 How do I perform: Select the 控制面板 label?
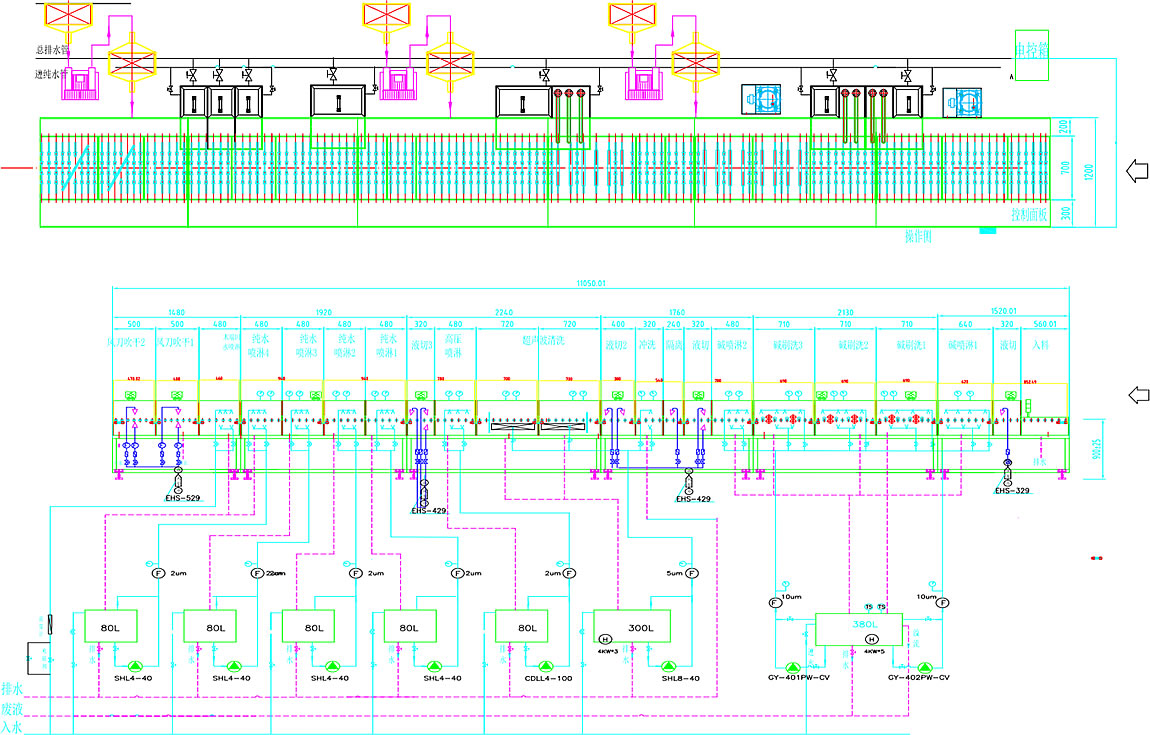point(1028,214)
